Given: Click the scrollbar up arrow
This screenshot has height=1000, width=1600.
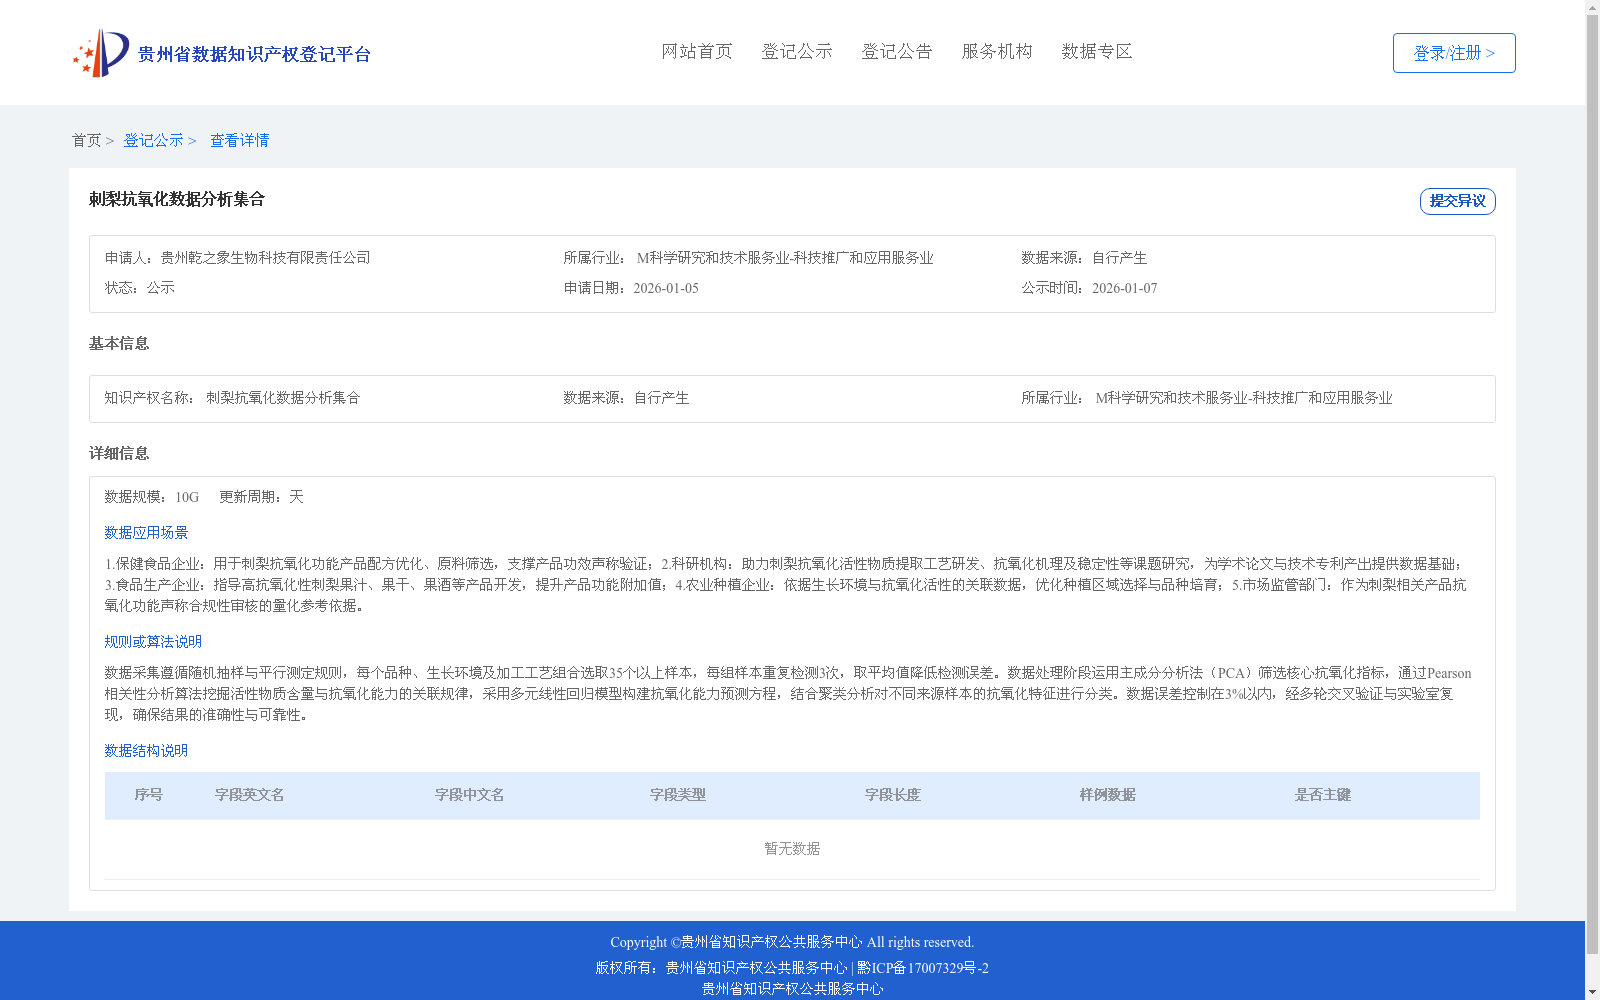Looking at the screenshot, I should coord(1592,8).
